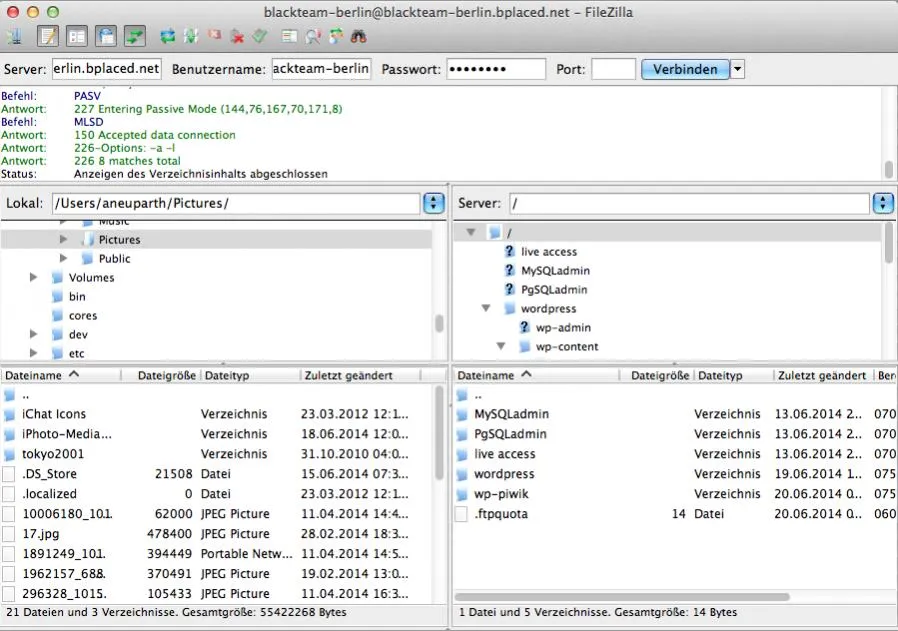Collapse the wordpress folder in server tree
This screenshot has width=898, height=631.
486,309
